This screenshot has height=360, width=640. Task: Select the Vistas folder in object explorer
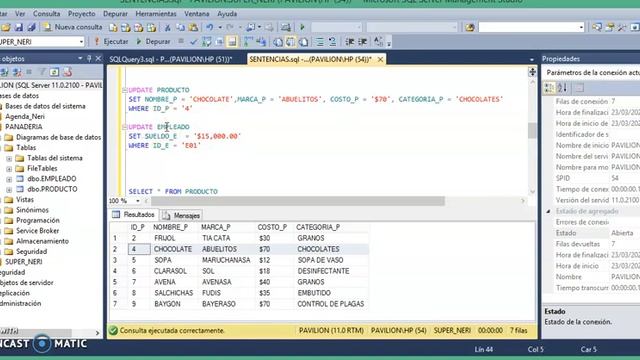(24, 200)
